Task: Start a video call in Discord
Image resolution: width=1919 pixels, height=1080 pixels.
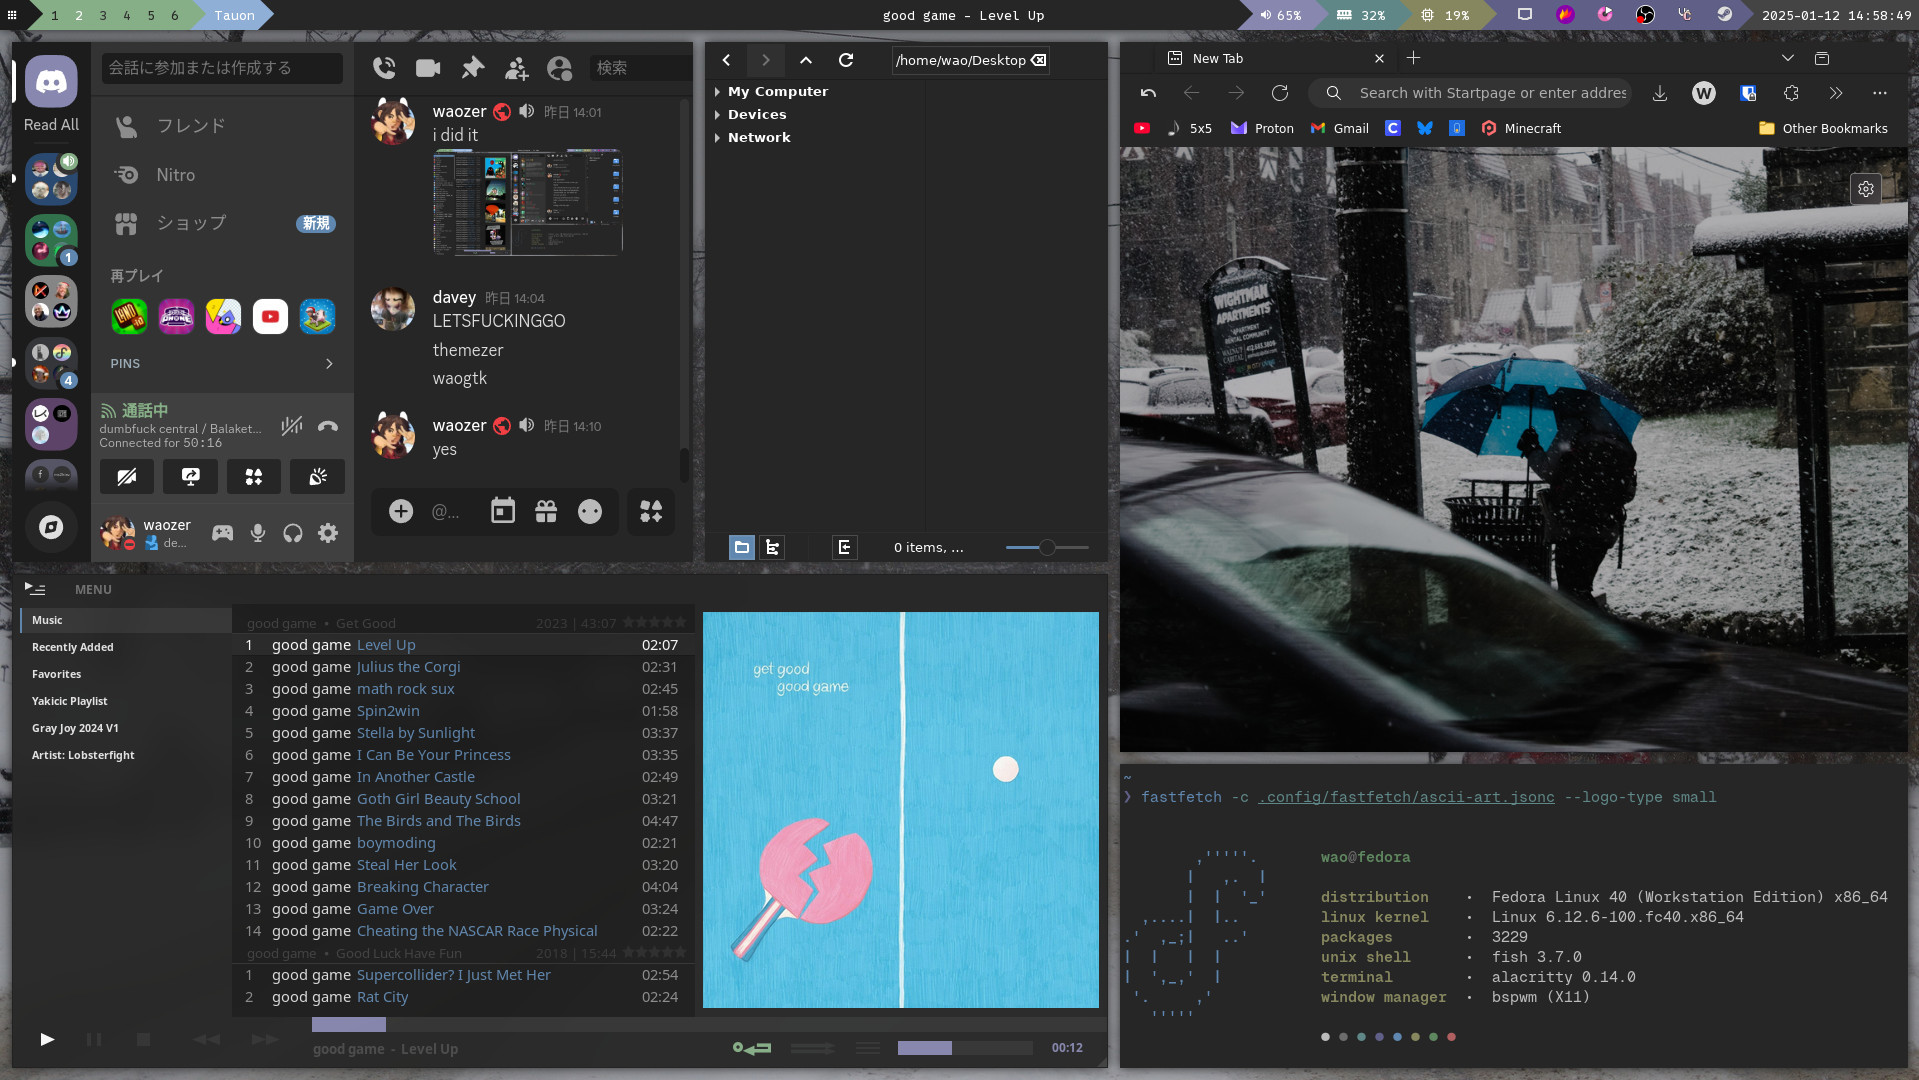Action: coord(428,67)
